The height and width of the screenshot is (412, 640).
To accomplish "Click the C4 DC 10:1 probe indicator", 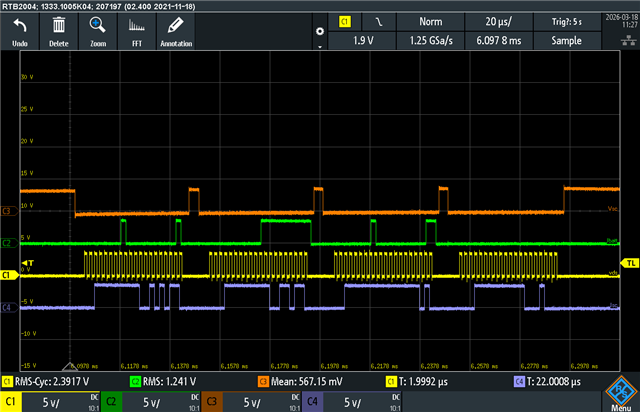I will pyautogui.click(x=396, y=402).
